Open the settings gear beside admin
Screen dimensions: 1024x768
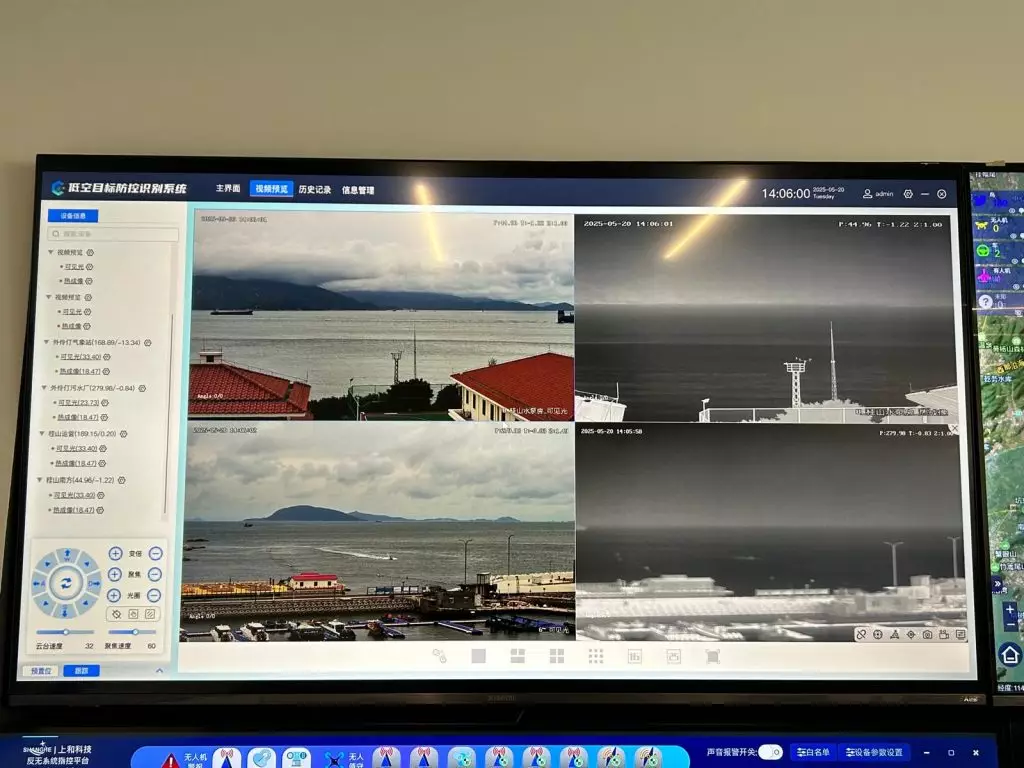pyautogui.click(x=908, y=194)
